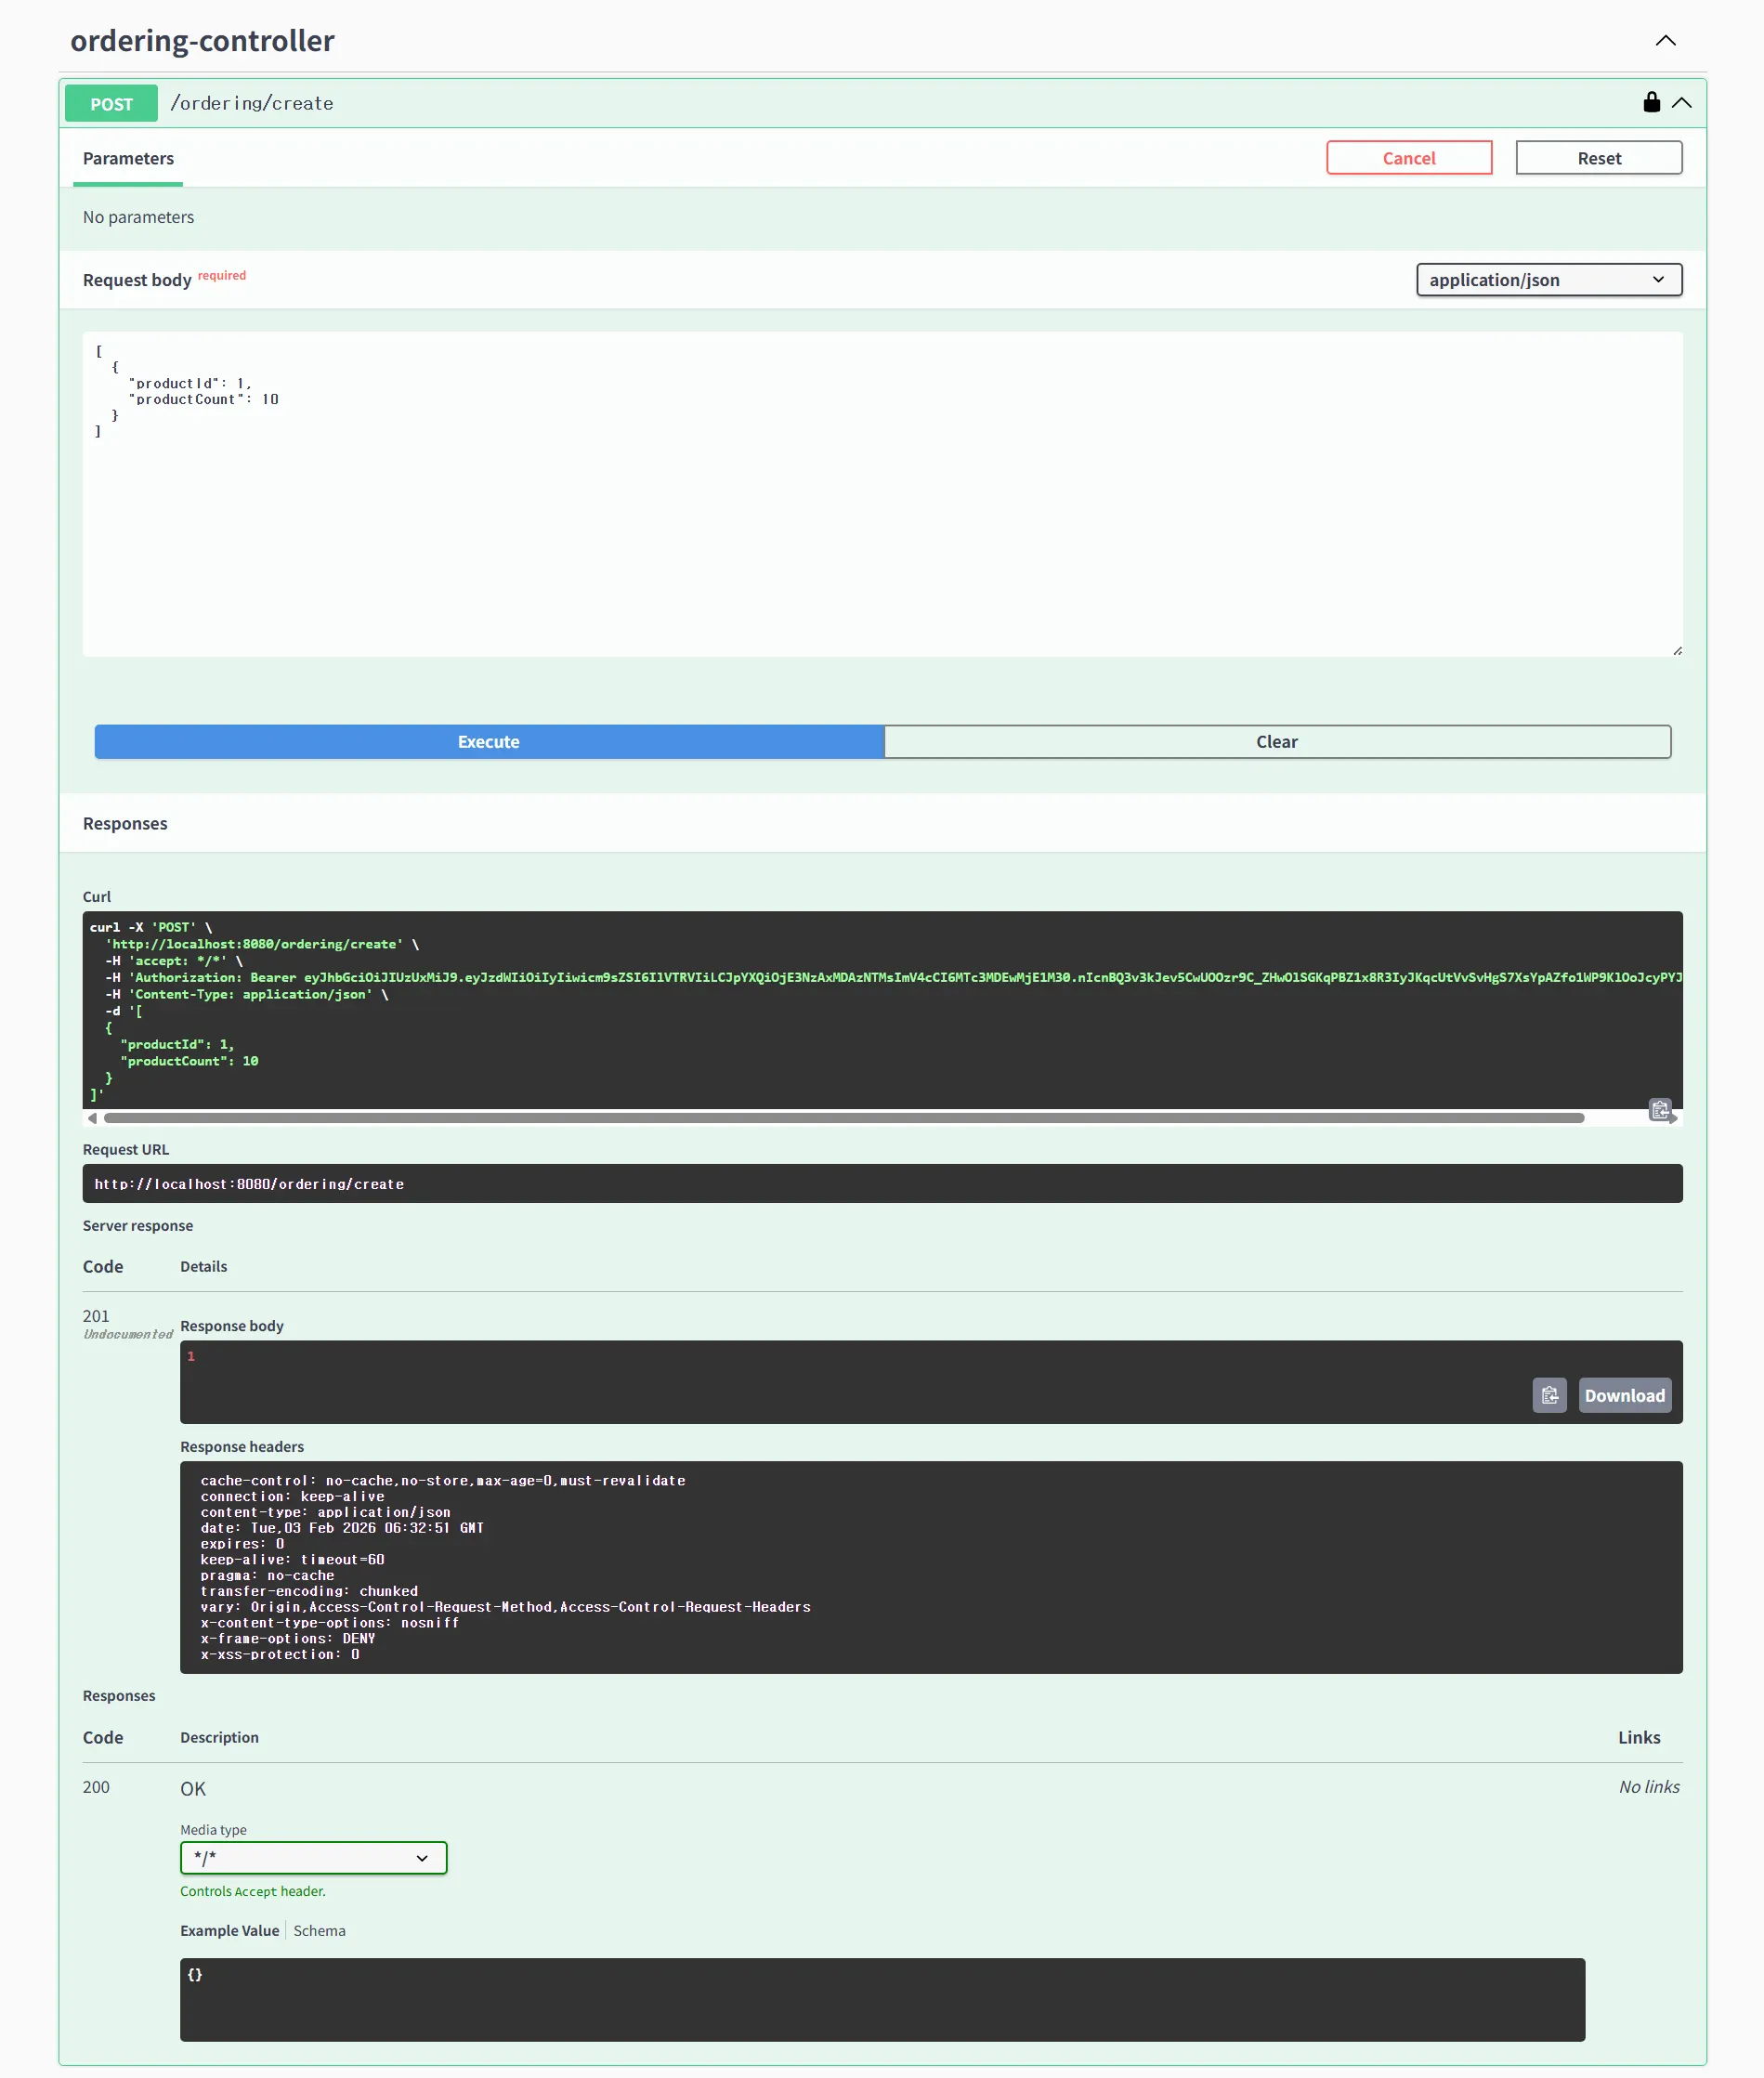1764x2078 pixels.
Task: Click the 200 response code row
Action: tap(96, 1787)
